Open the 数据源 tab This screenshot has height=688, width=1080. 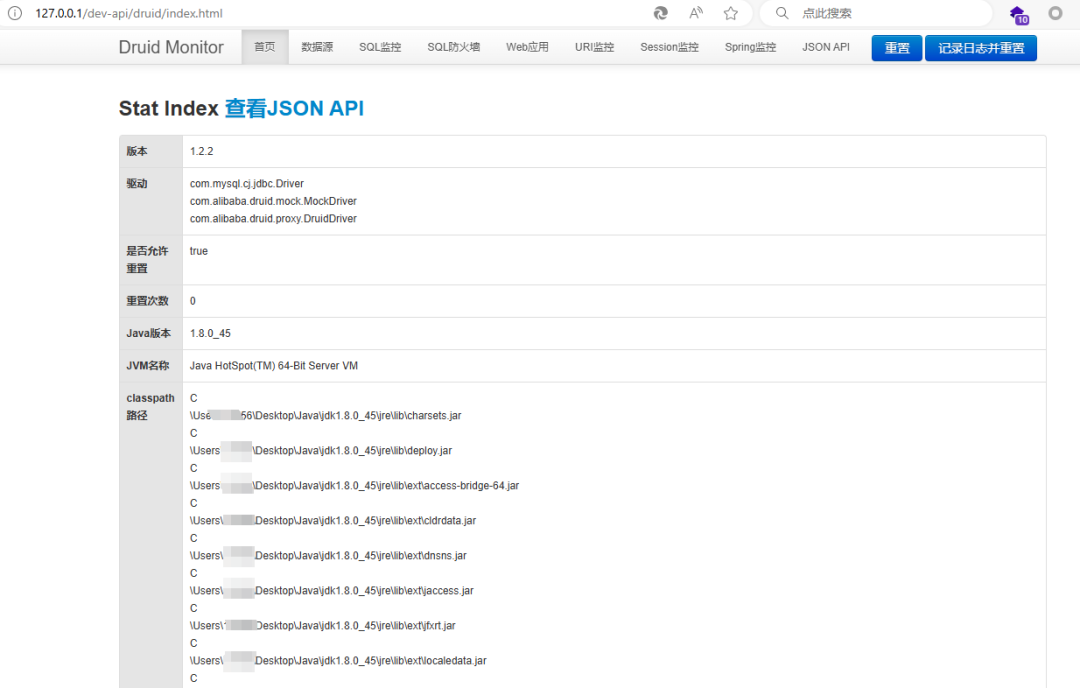point(317,47)
